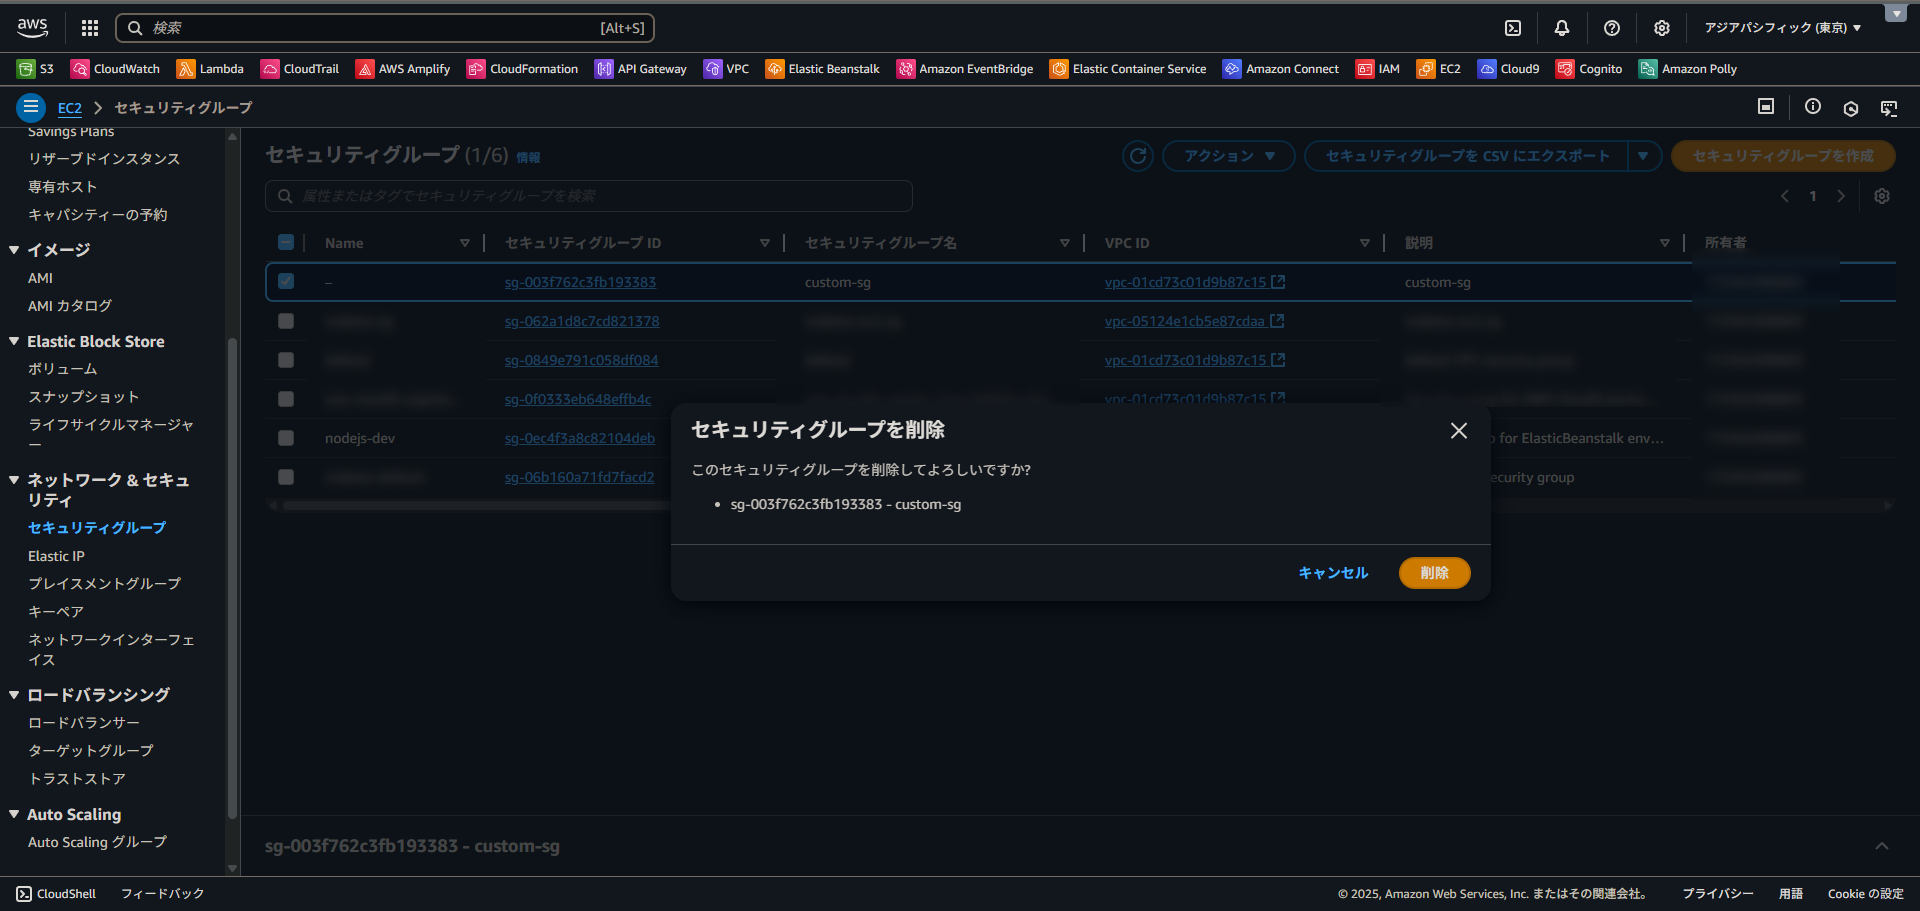Image resolution: width=1920 pixels, height=911 pixels.
Task: Collapse the Auto Scaling section
Action: pyautogui.click(x=14, y=815)
